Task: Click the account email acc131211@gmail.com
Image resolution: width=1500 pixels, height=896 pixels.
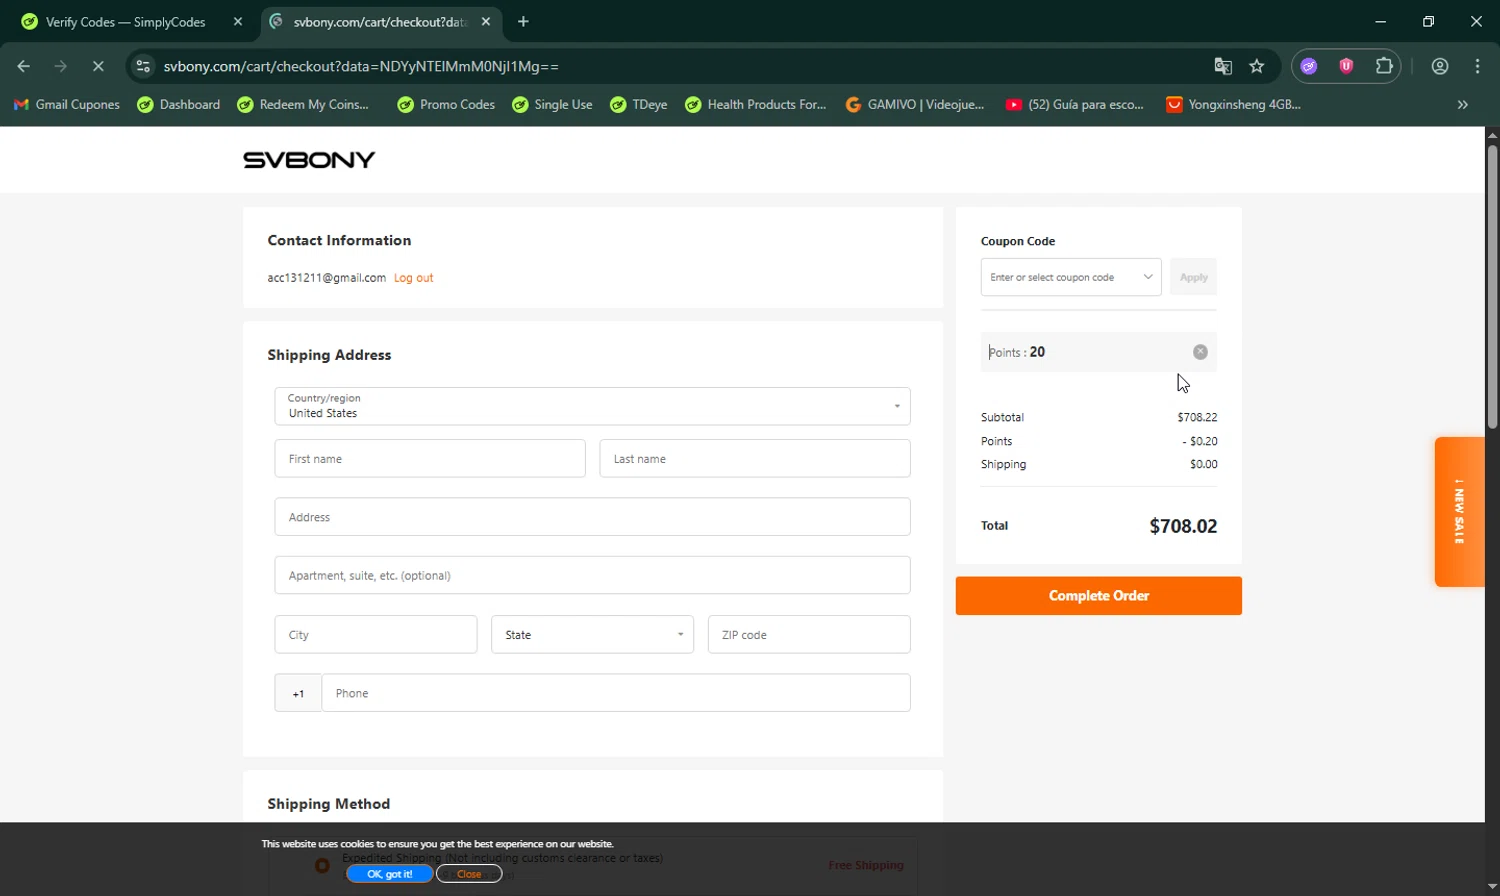Action: click(327, 278)
